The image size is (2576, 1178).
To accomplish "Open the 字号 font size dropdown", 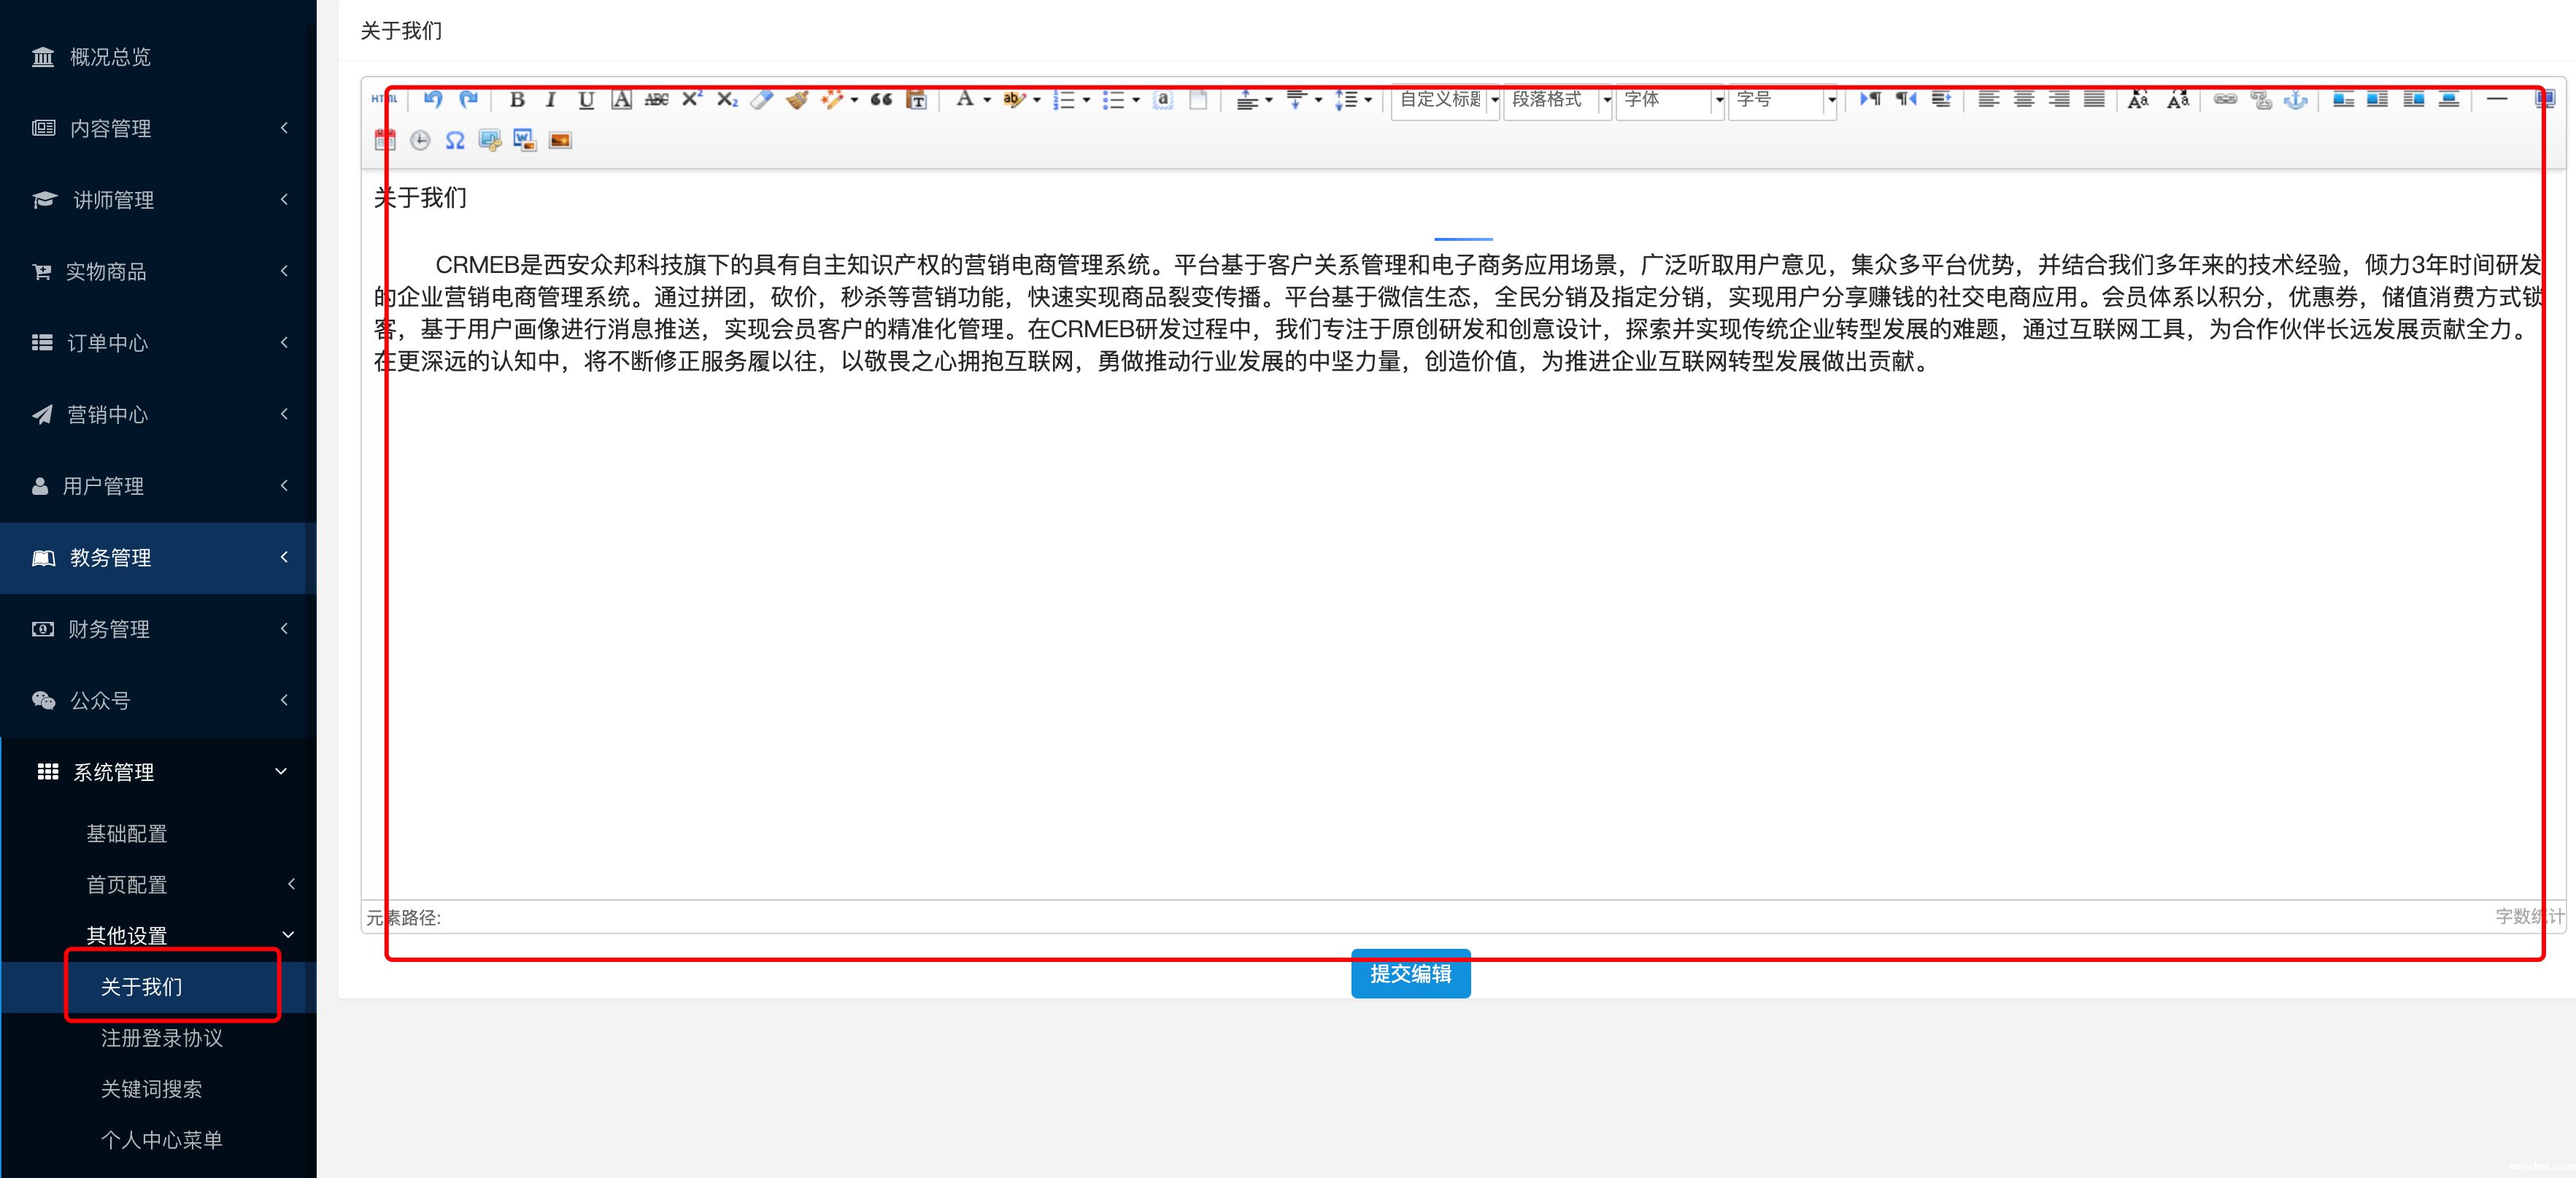I will (1781, 99).
